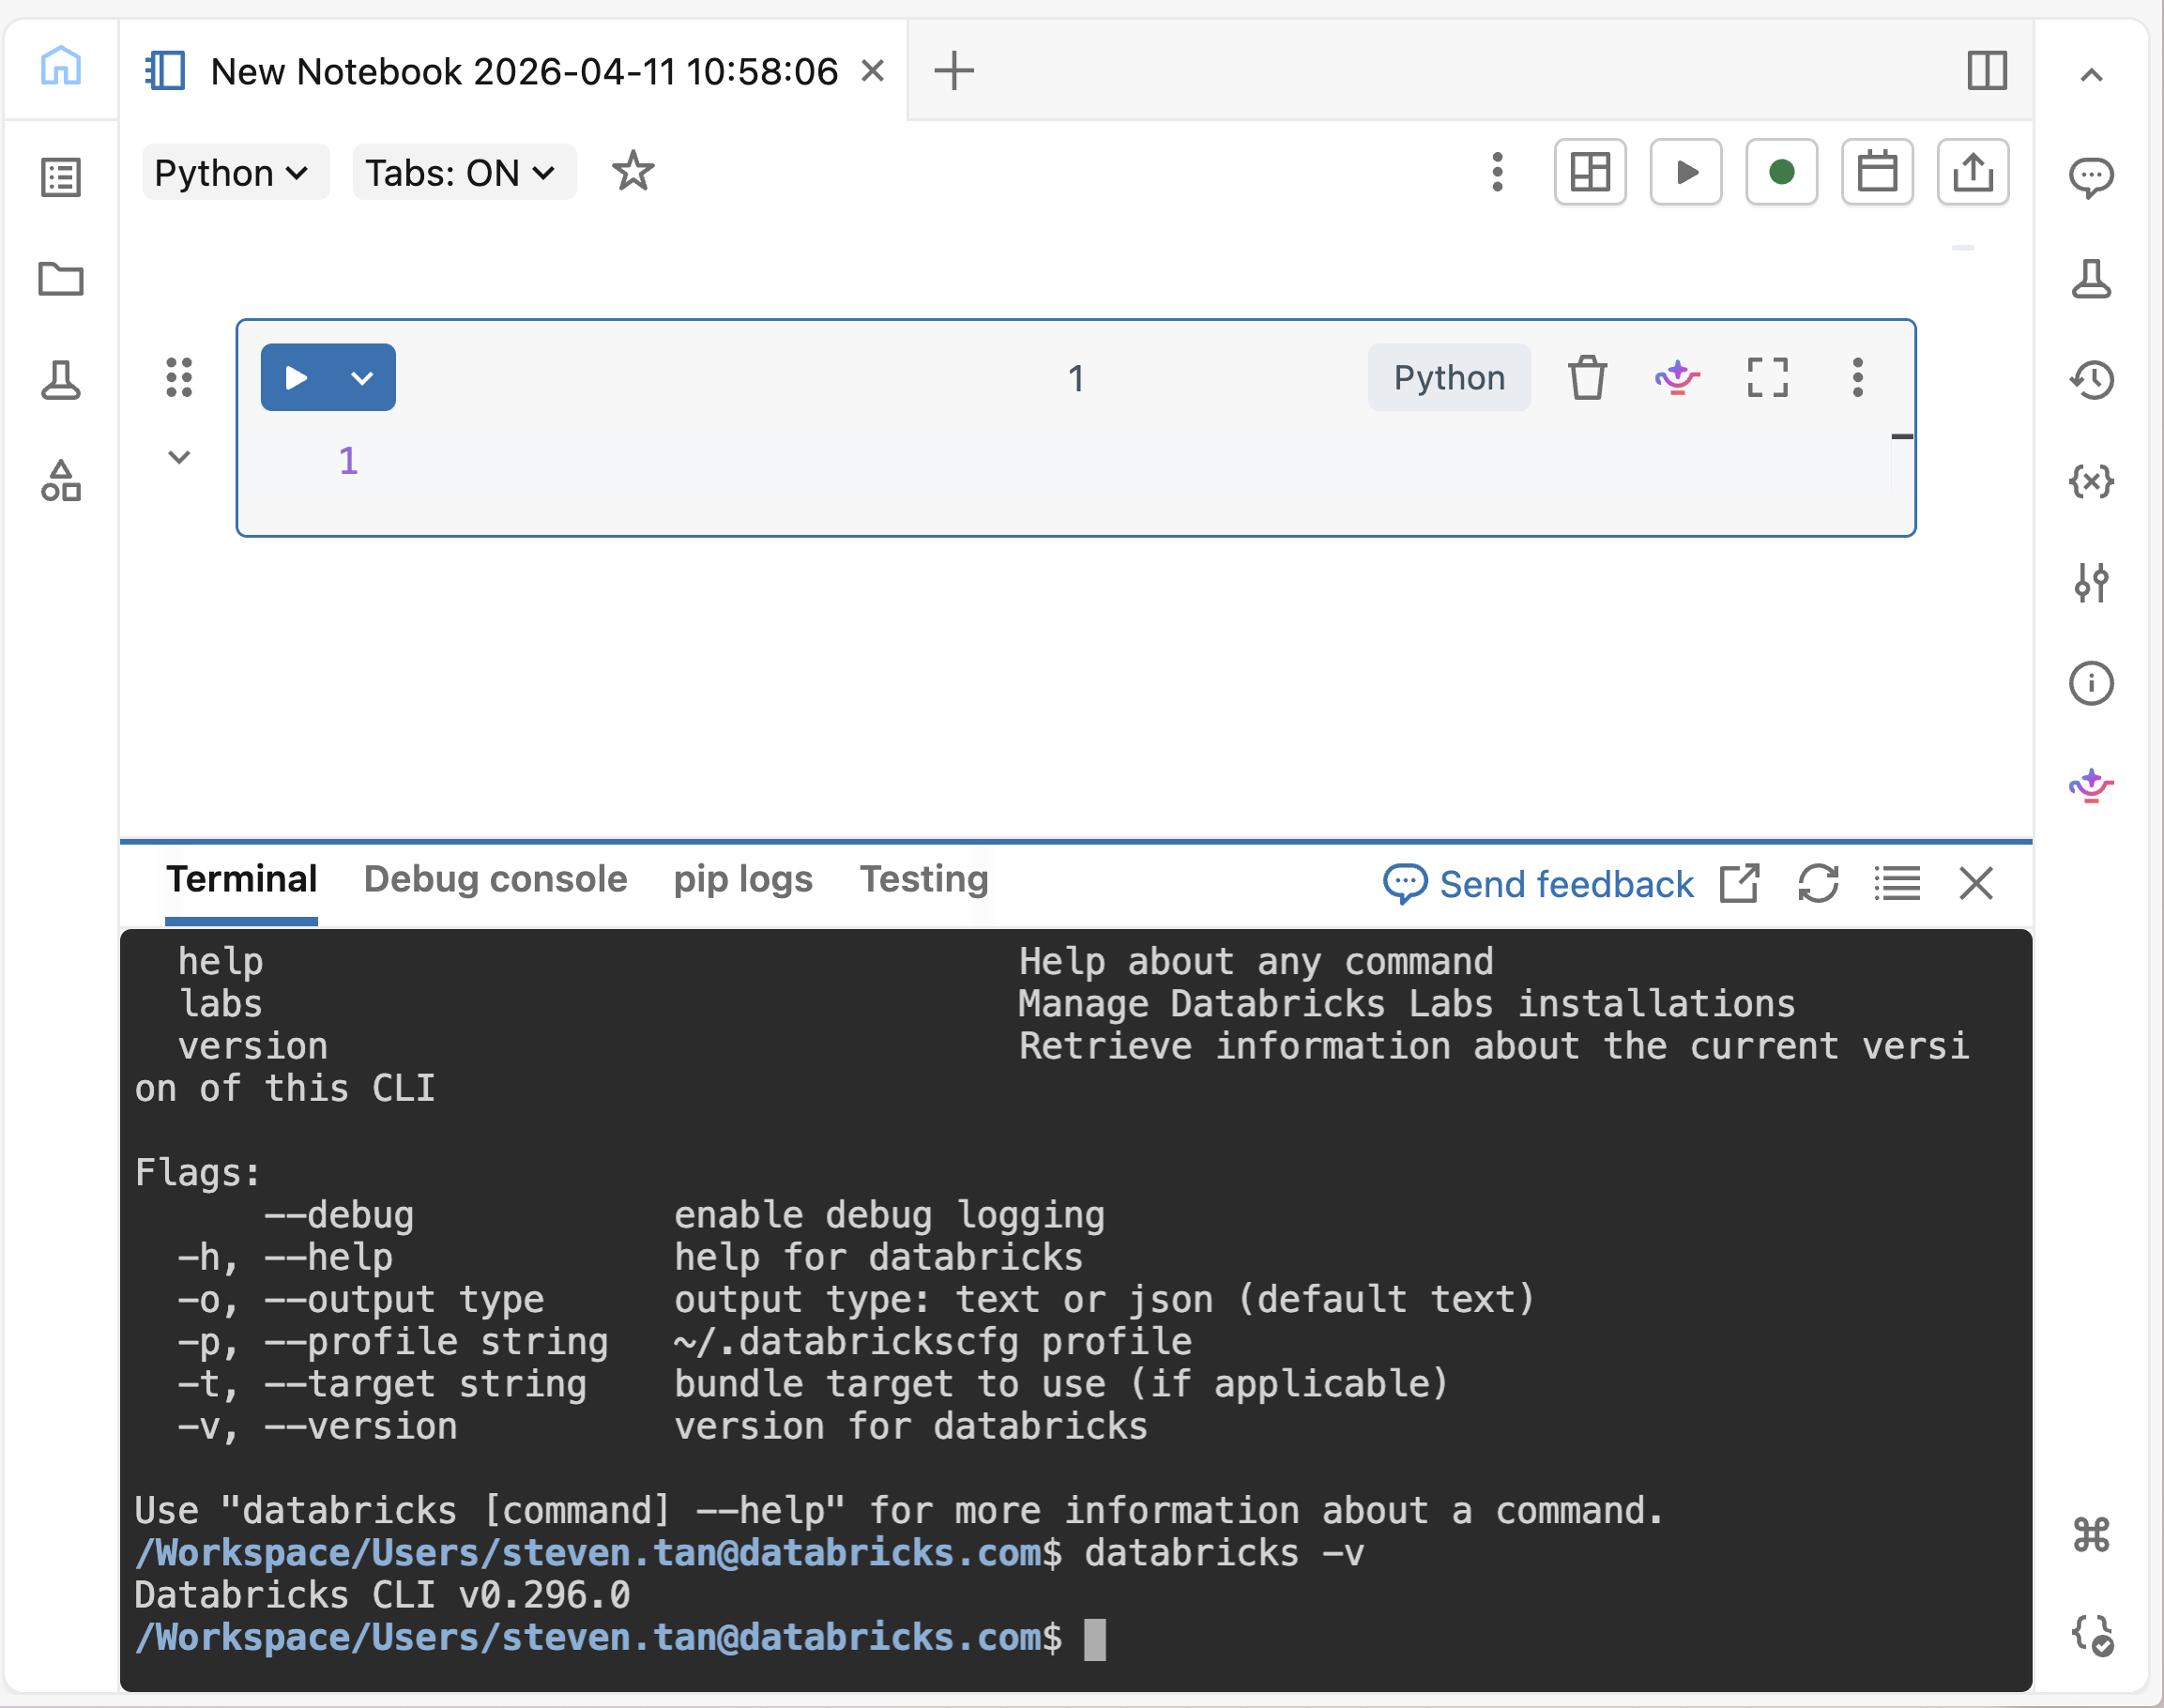Screen dimensions: 2164x1708
Task: Open variable explorer braces icon
Action: (x=2091, y=481)
